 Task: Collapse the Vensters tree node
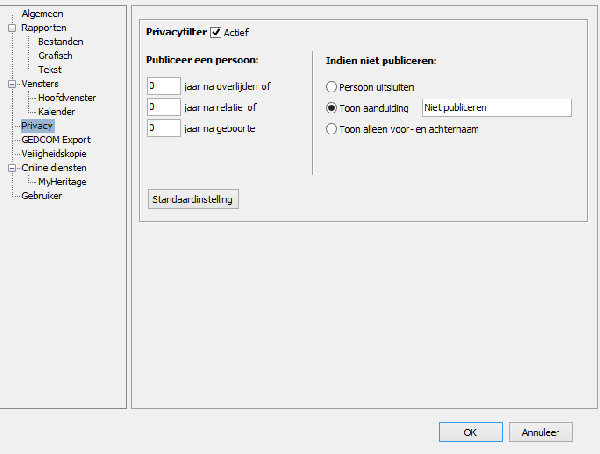(x=11, y=84)
